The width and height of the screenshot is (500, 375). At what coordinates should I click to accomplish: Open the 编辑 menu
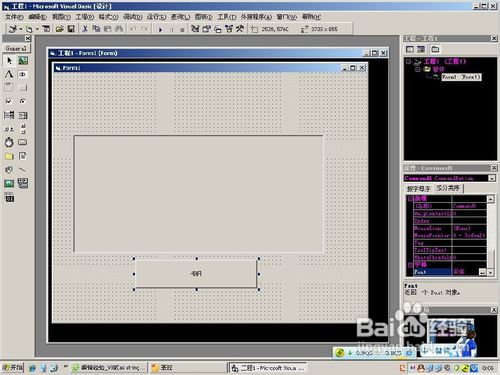tap(37, 16)
